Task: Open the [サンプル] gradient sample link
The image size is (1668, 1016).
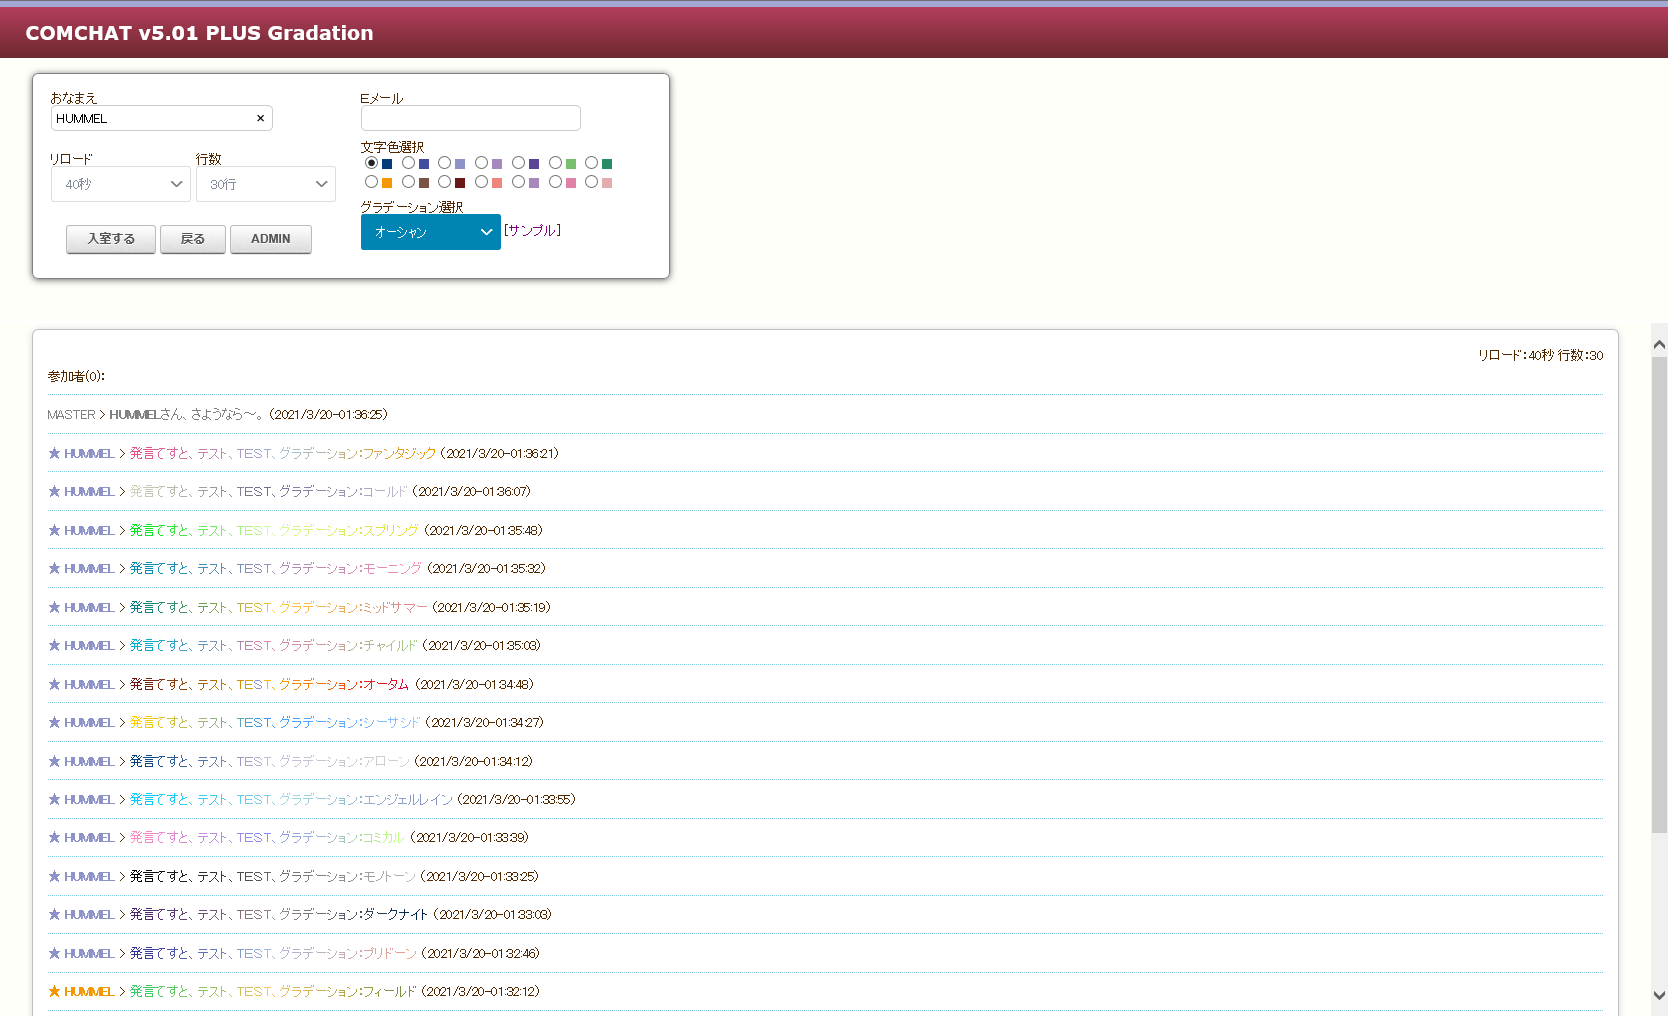Action: [x=532, y=230]
